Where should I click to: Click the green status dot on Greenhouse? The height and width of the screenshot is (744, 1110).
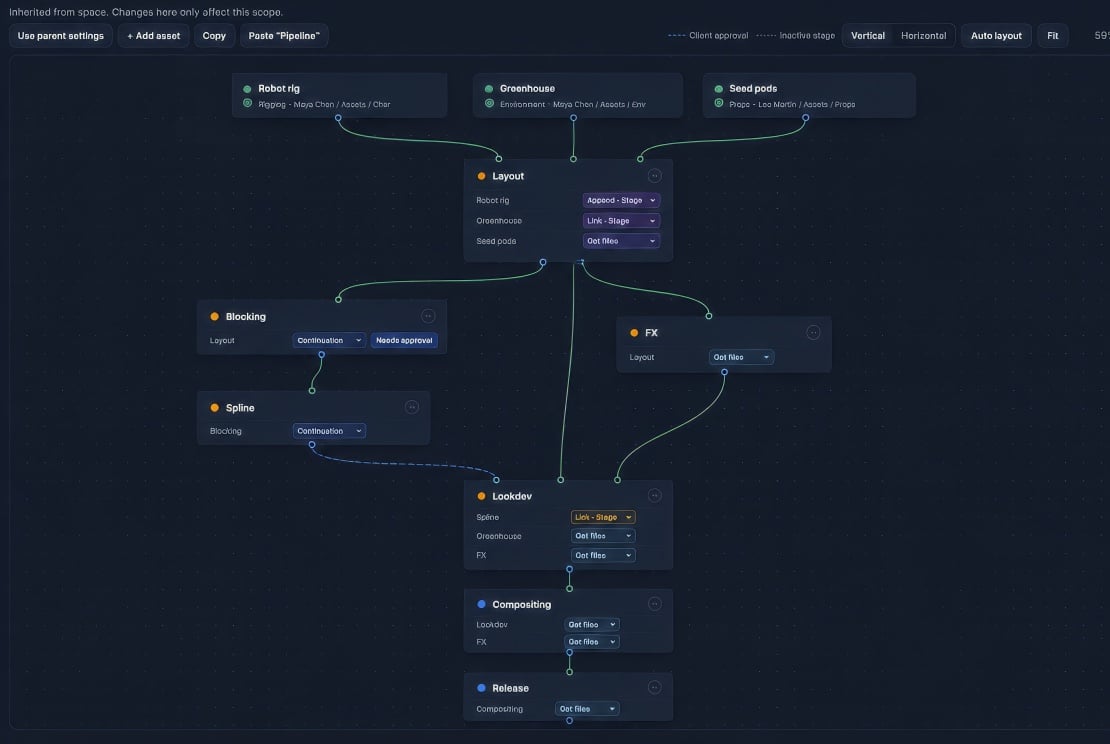pyautogui.click(x=488, y=89)
